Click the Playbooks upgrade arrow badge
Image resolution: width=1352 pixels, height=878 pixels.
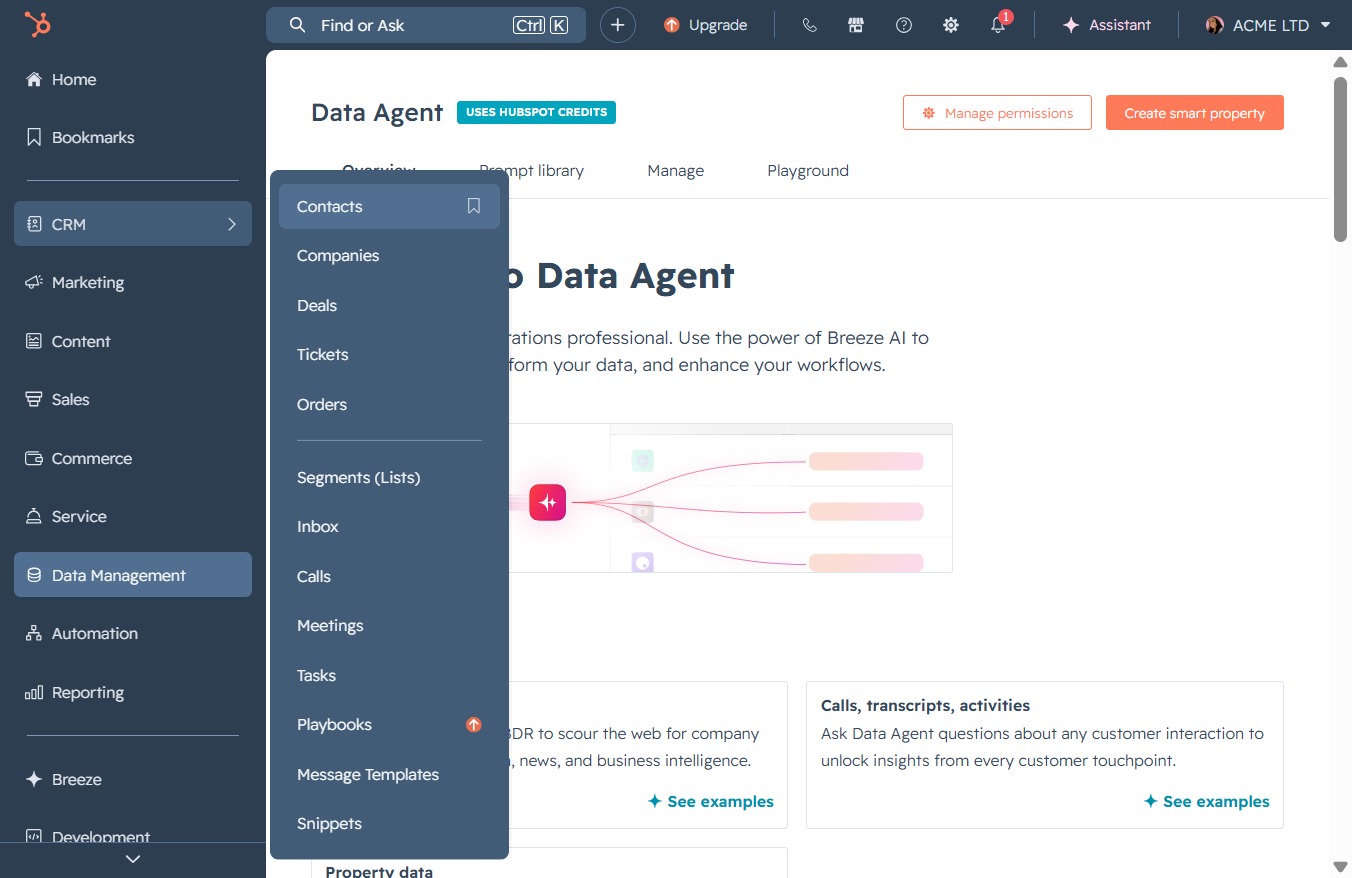click(474, 724)
